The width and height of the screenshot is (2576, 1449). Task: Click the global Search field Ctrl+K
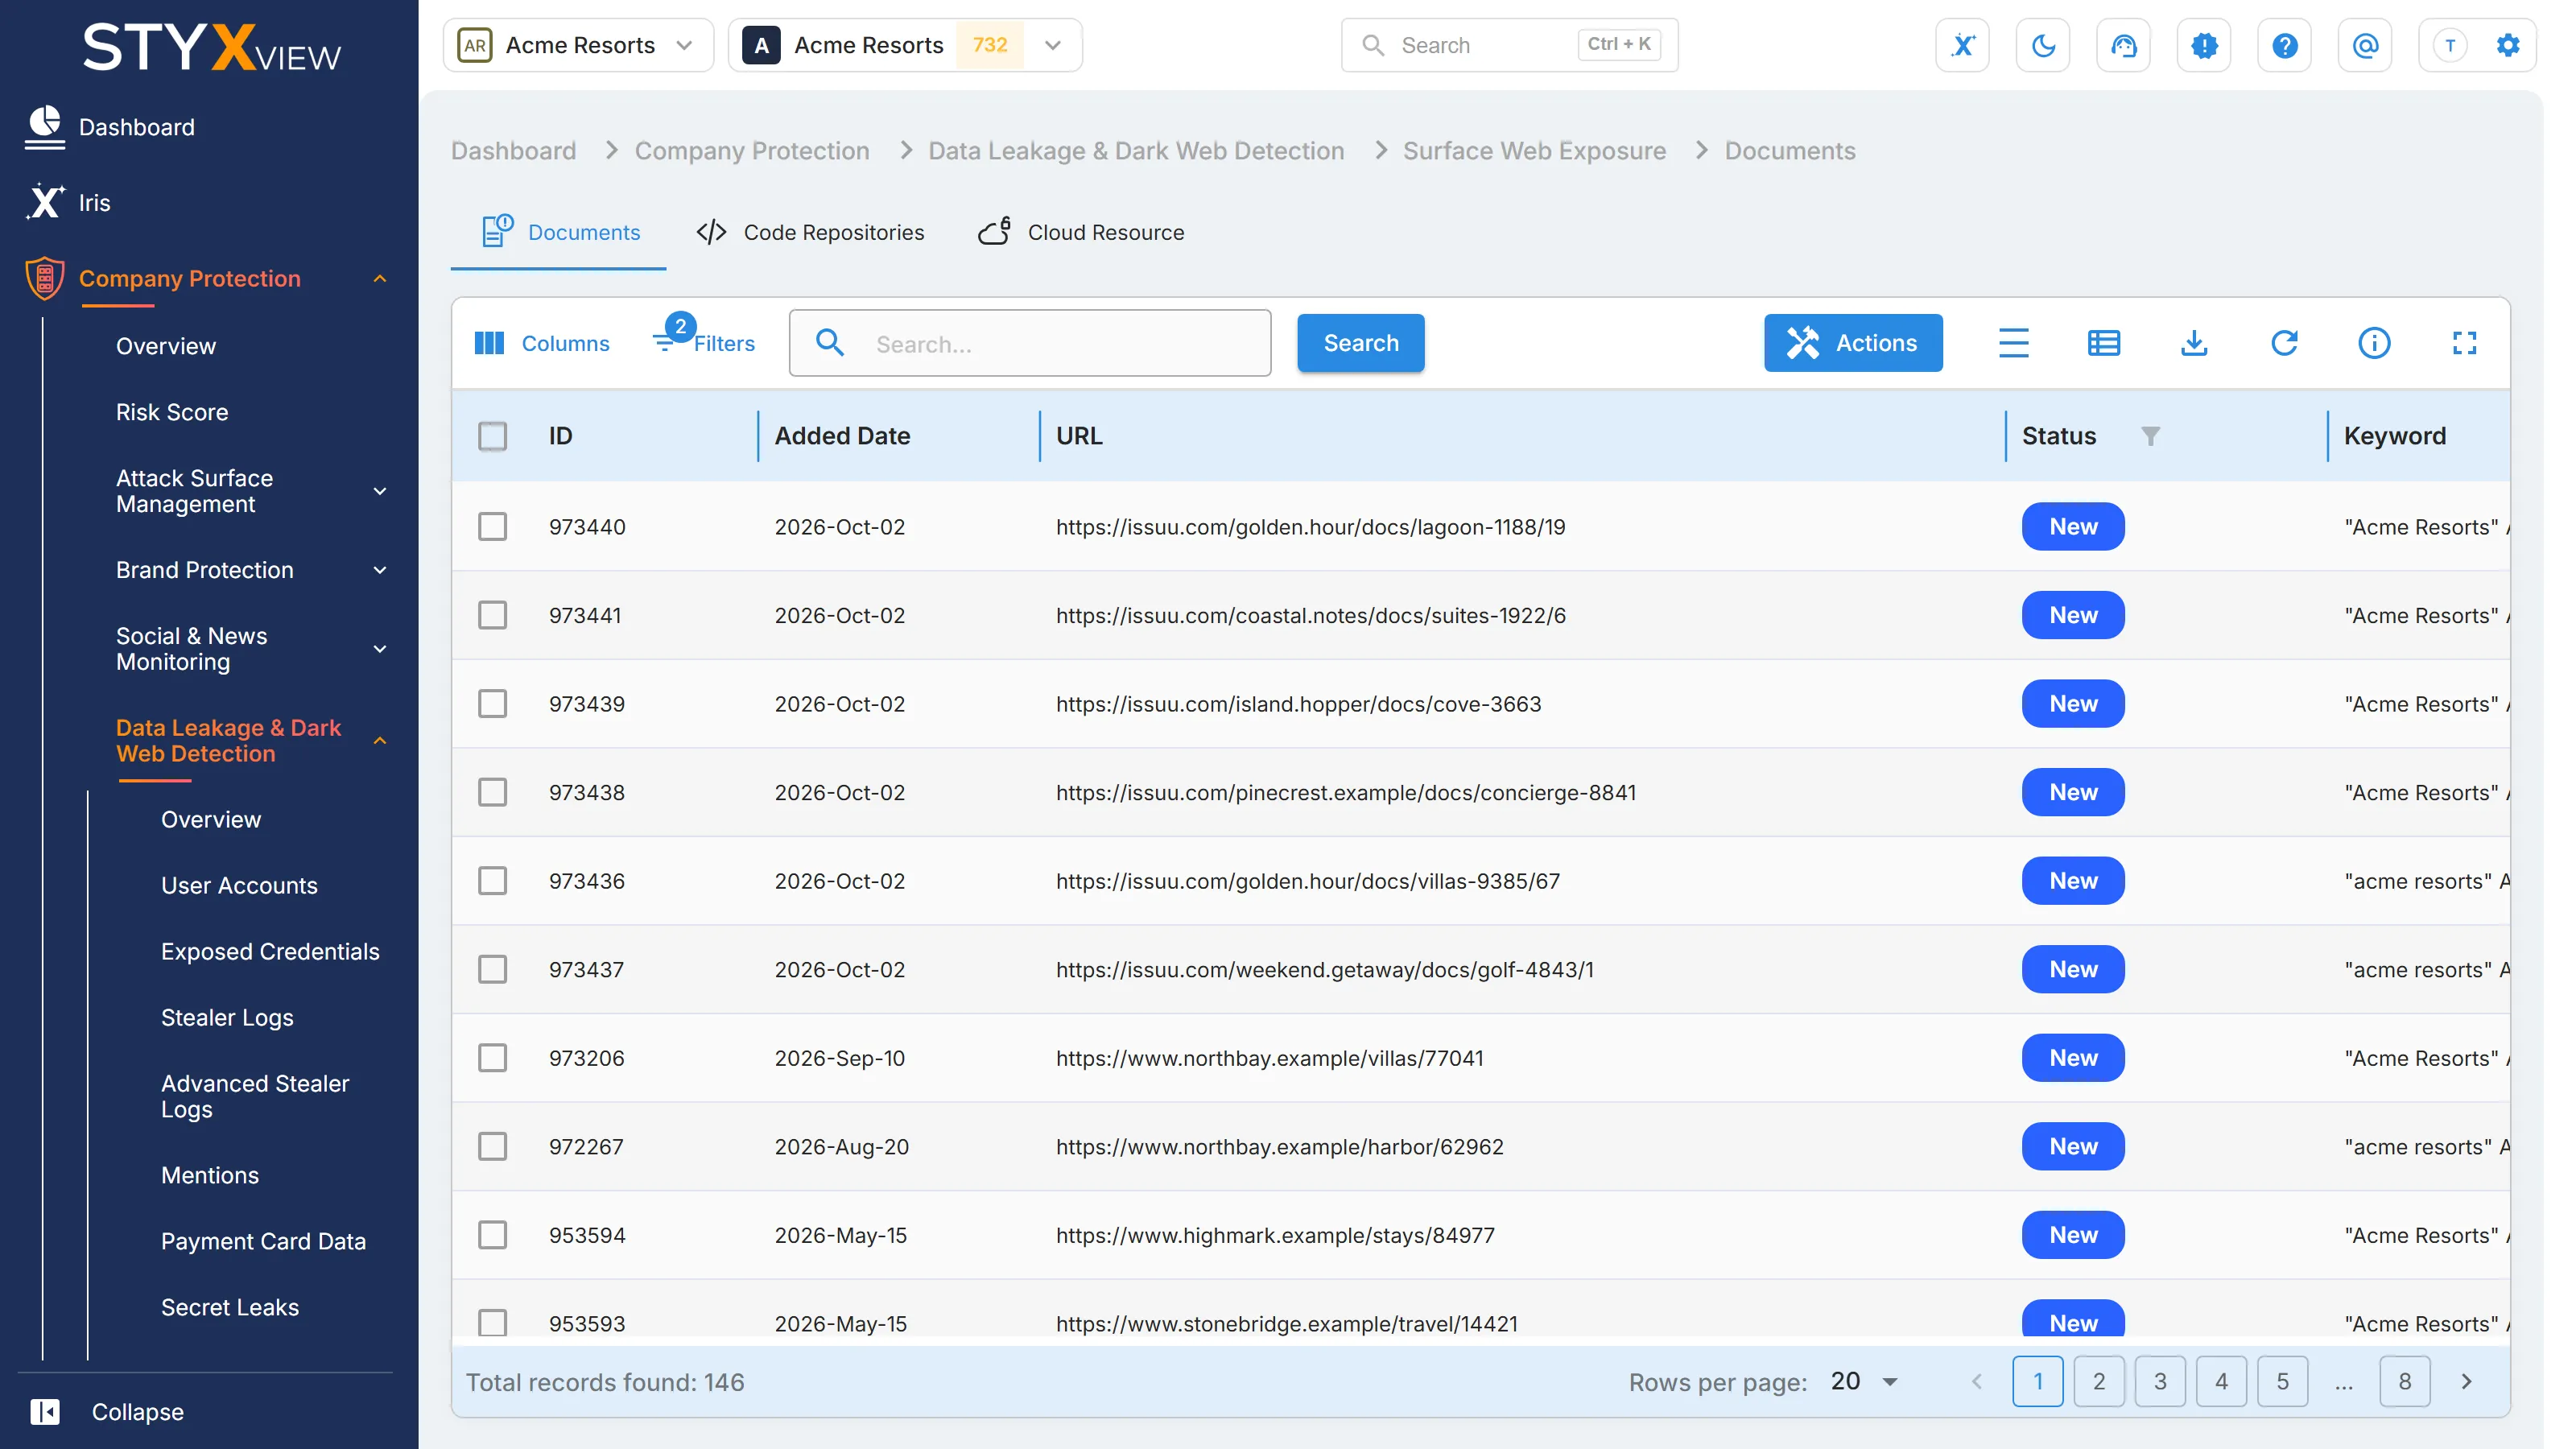coord(1509,45)
